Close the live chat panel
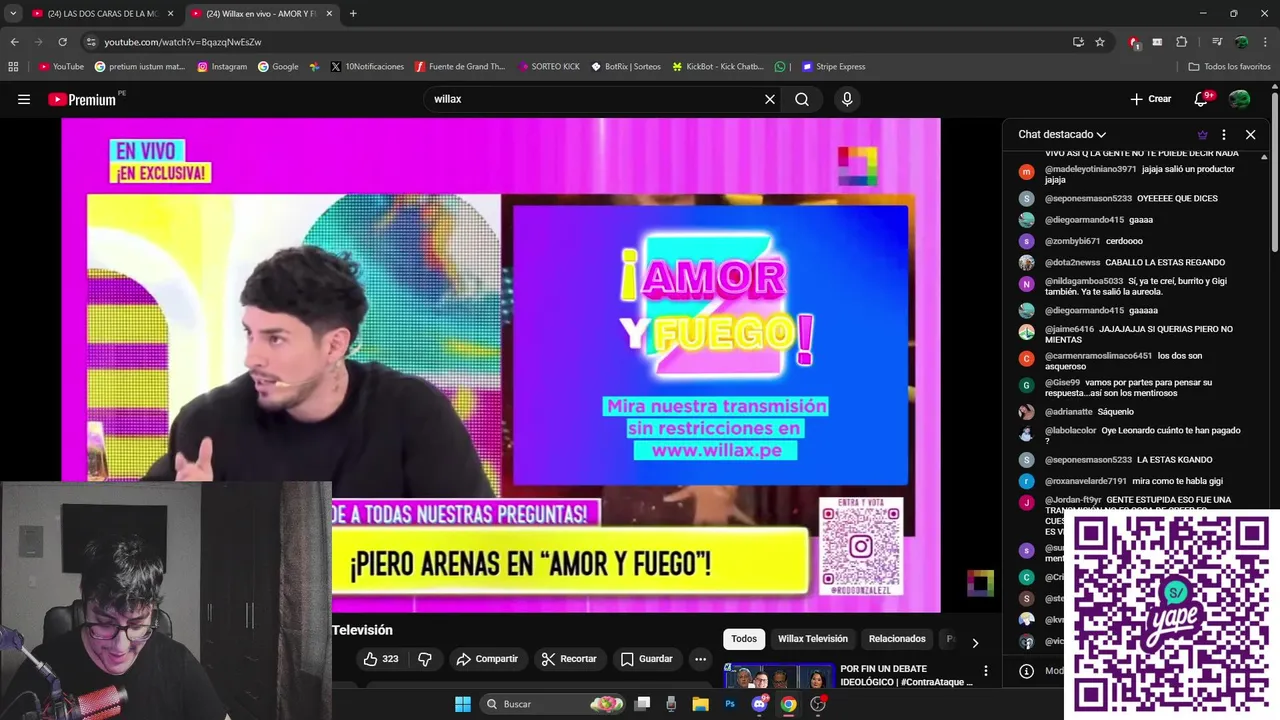This screenshot has height=720, width=1280. 1250,134
